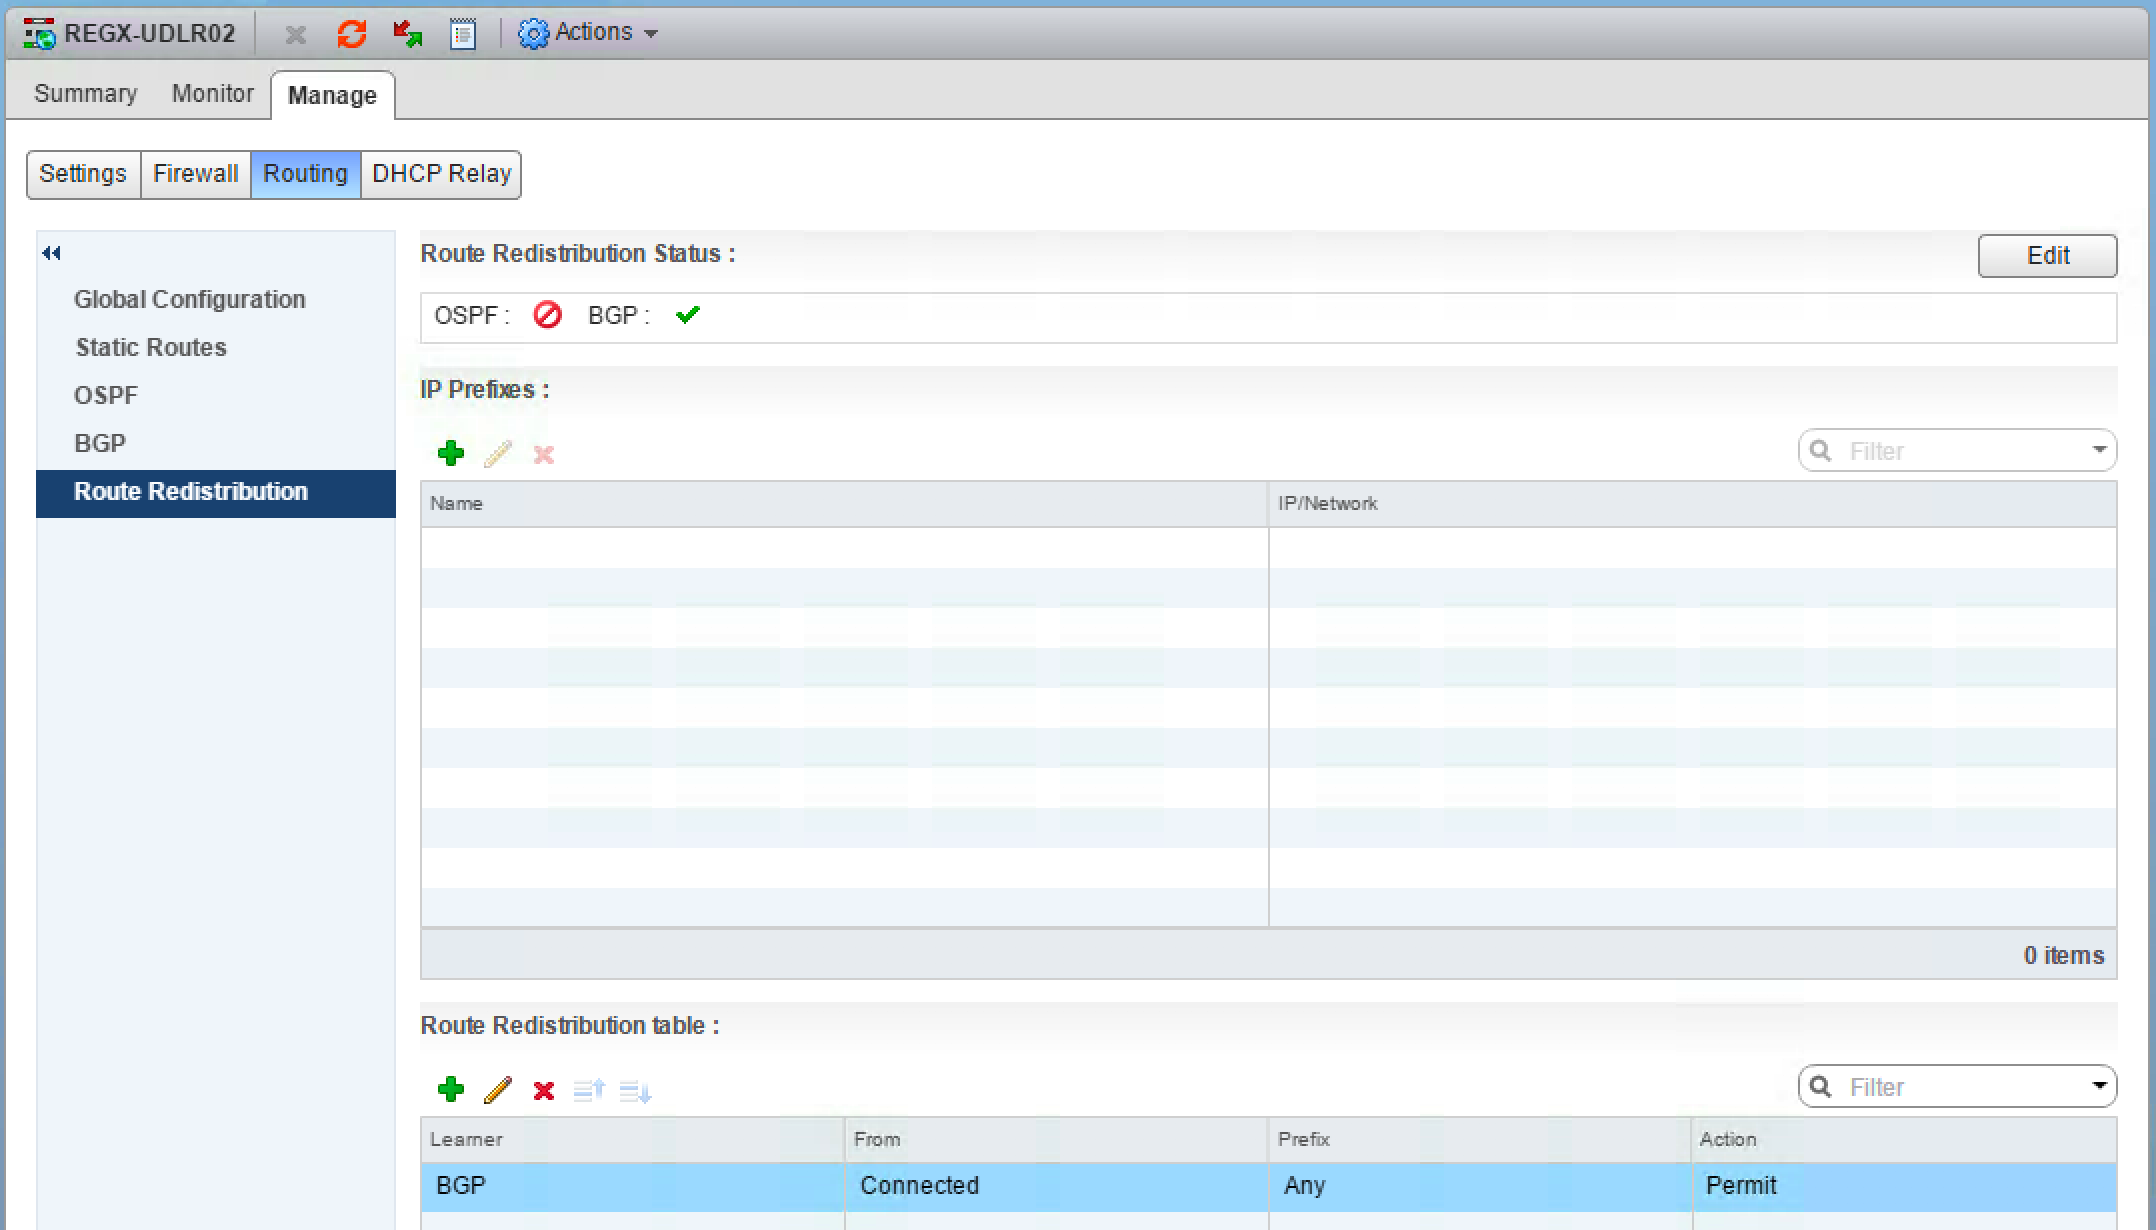Open the Actions dropdown menu
Viewport: 2156px width, 1230px height.
click(588, 33)
